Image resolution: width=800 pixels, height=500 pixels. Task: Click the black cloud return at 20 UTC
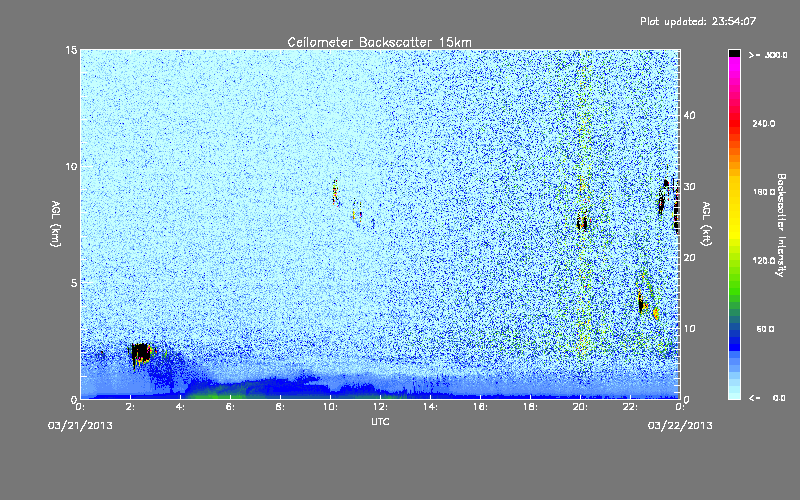[583, 223]
